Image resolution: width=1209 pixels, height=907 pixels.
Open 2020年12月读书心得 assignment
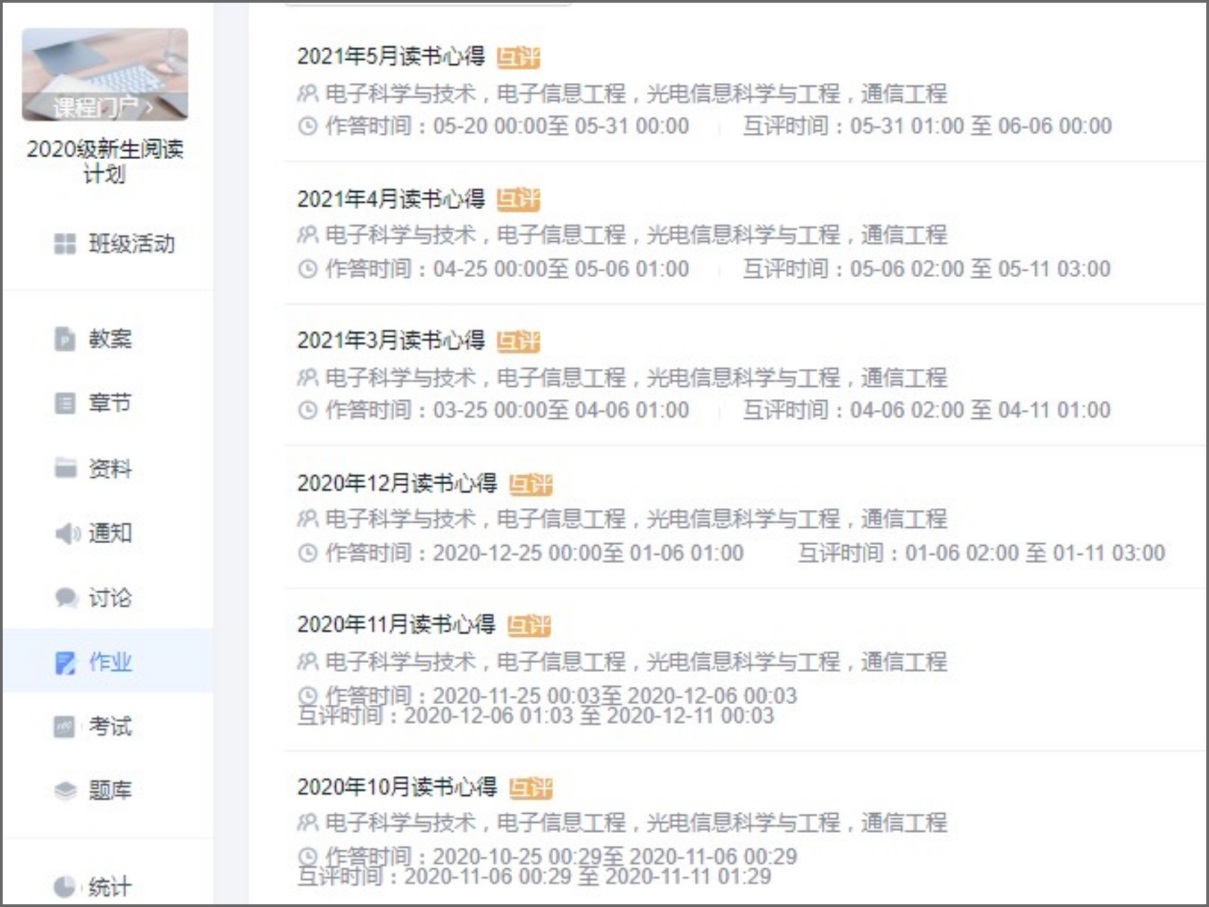[397, 484]
